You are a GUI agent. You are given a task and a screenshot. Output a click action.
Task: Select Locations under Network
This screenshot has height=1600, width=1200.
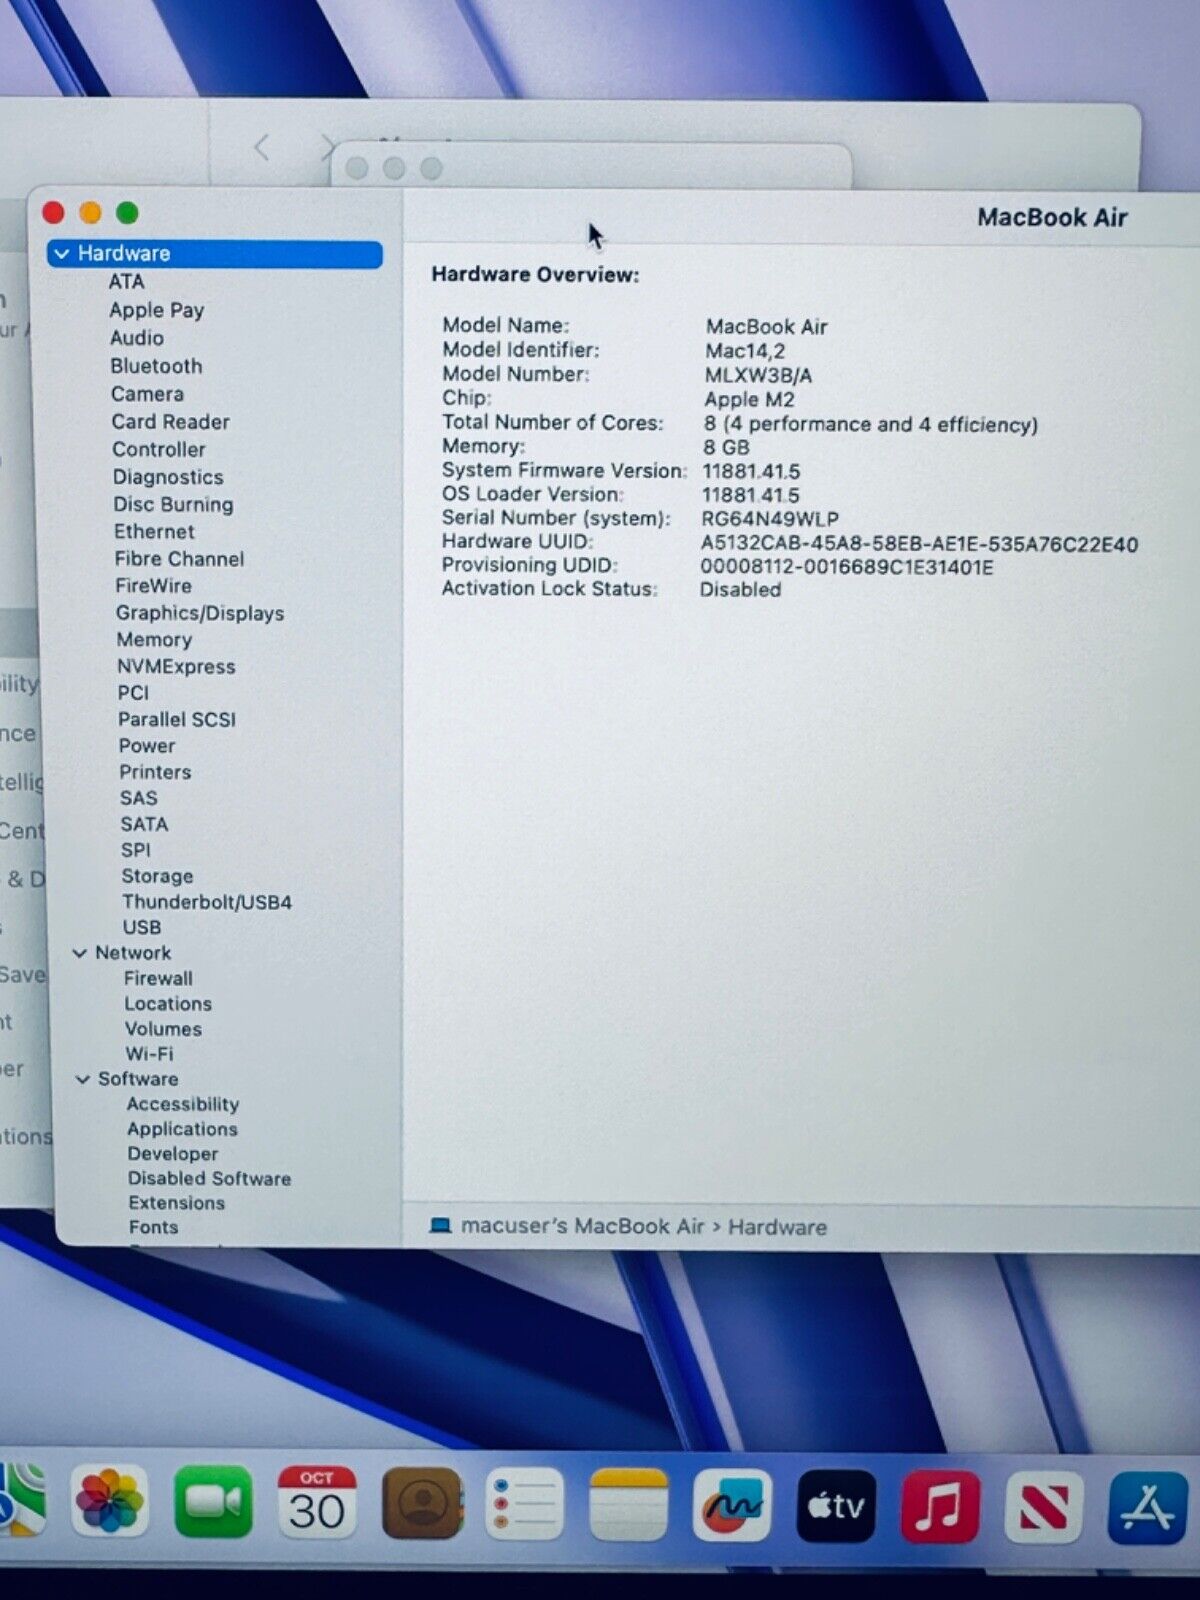(168, 1004)
